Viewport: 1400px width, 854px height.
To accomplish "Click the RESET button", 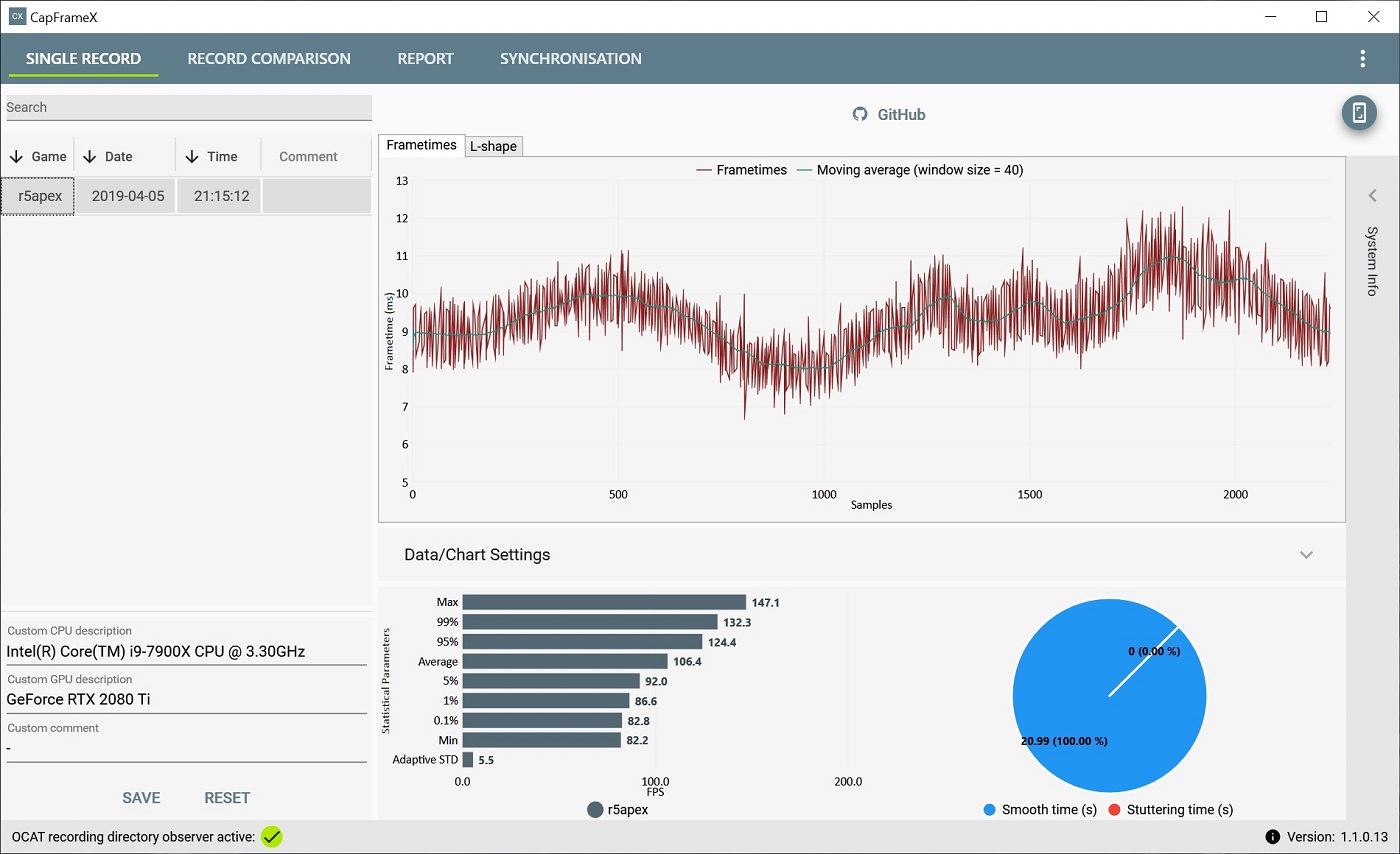I will click(x=227, y=798).
